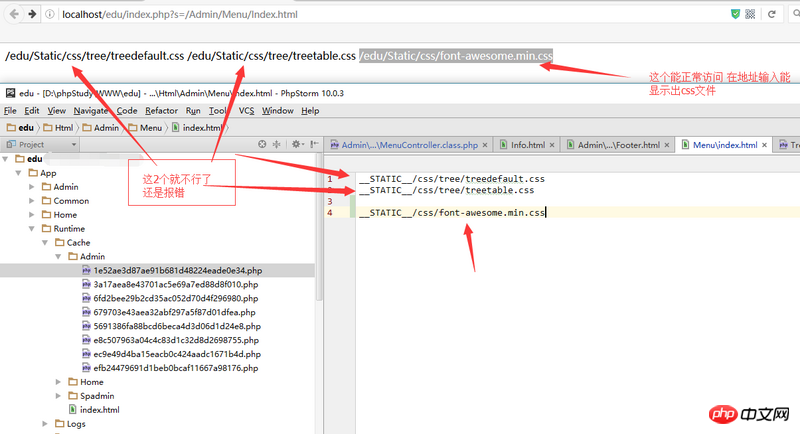800x434 pixels.
Task: Click the Admin breadcrumb in navigation bar
Action: (x=106, y=127)
